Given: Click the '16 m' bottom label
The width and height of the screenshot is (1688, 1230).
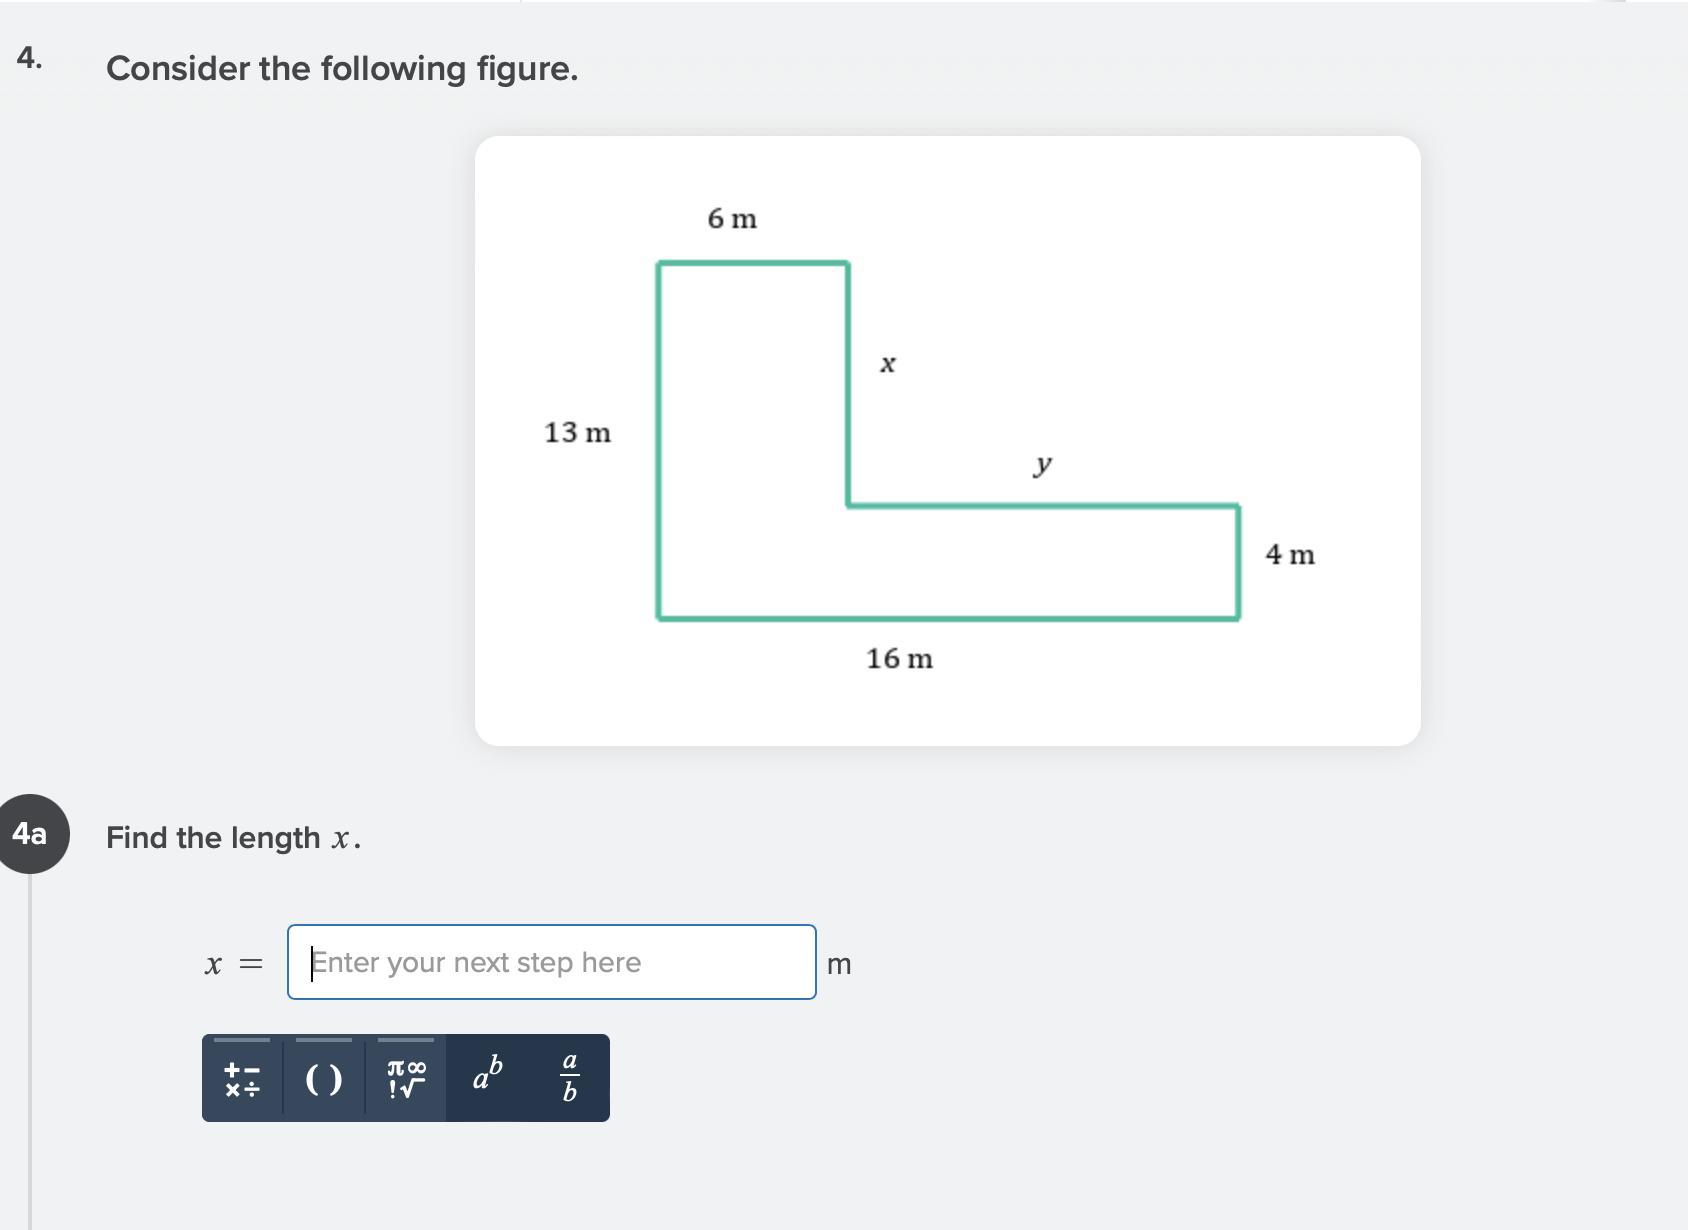Looking at the screenshot, I should 899,659.
